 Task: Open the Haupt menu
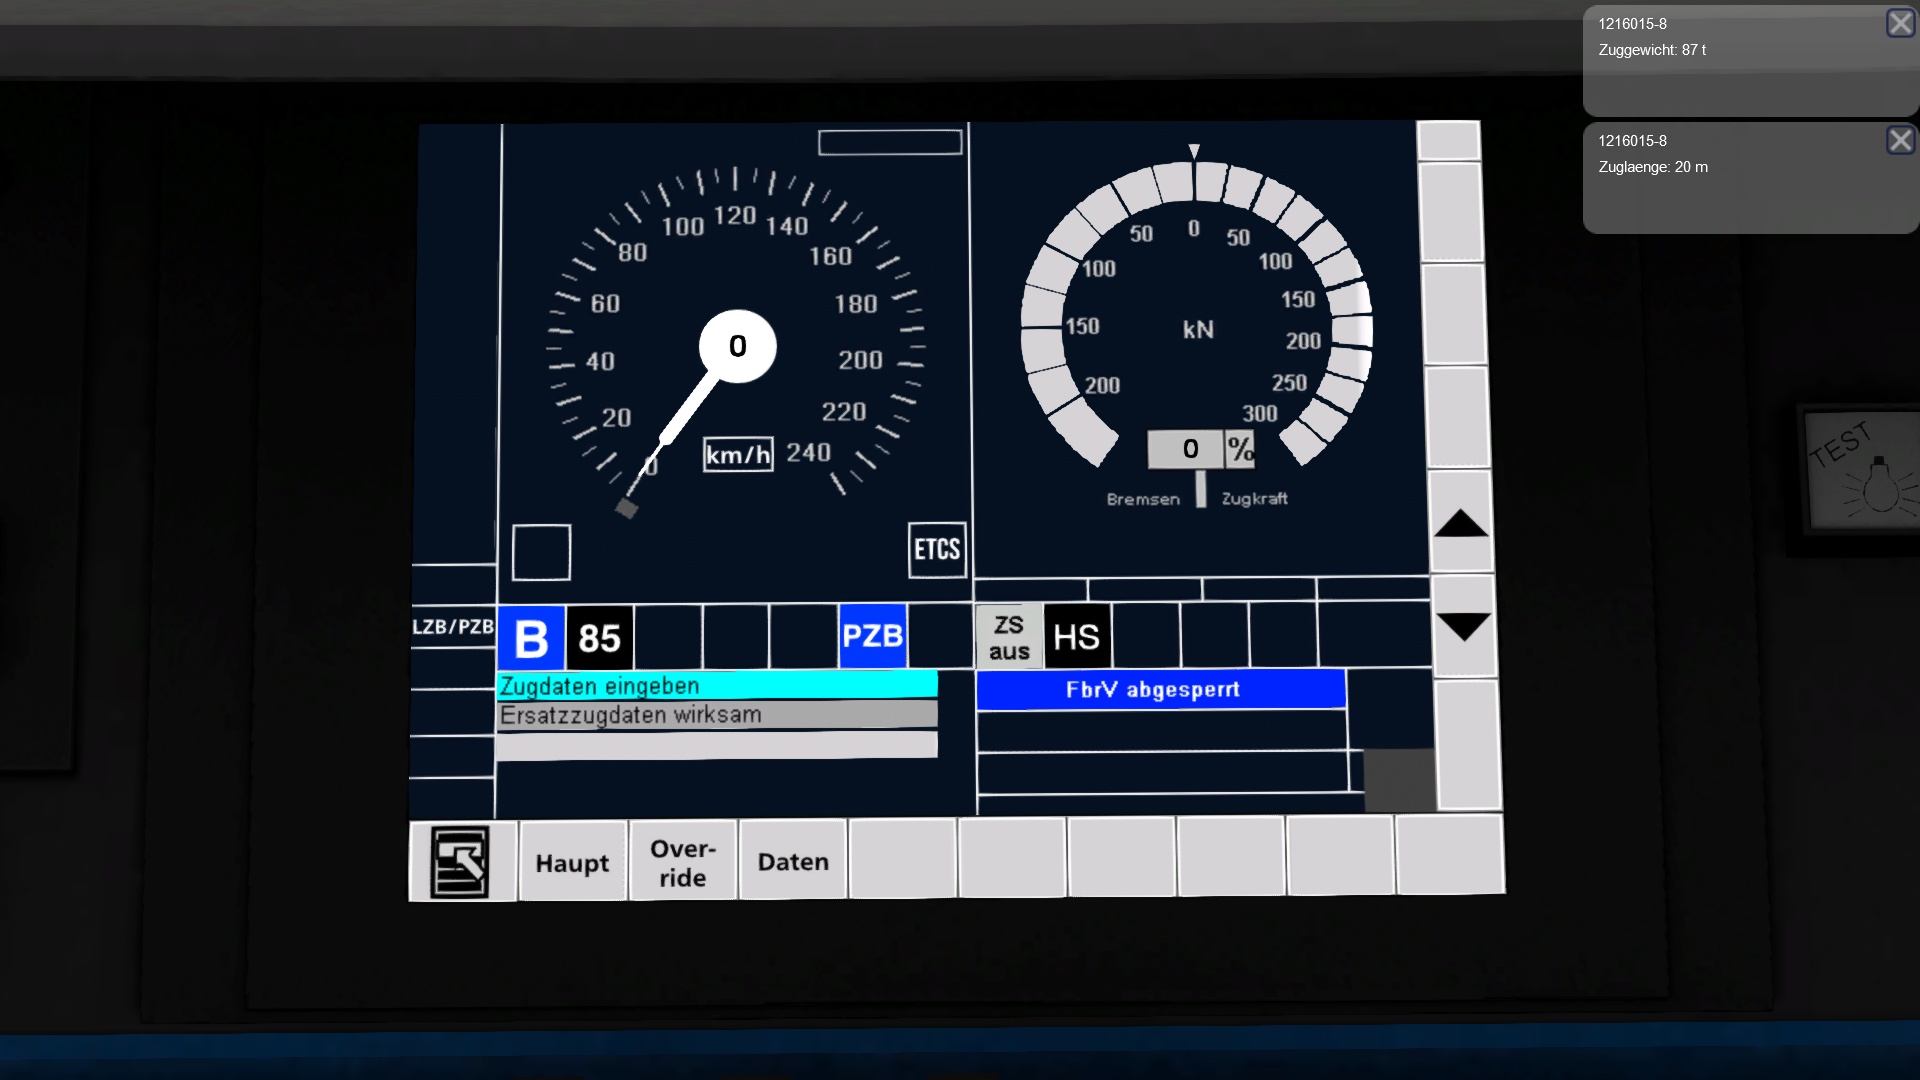(572, 862)
